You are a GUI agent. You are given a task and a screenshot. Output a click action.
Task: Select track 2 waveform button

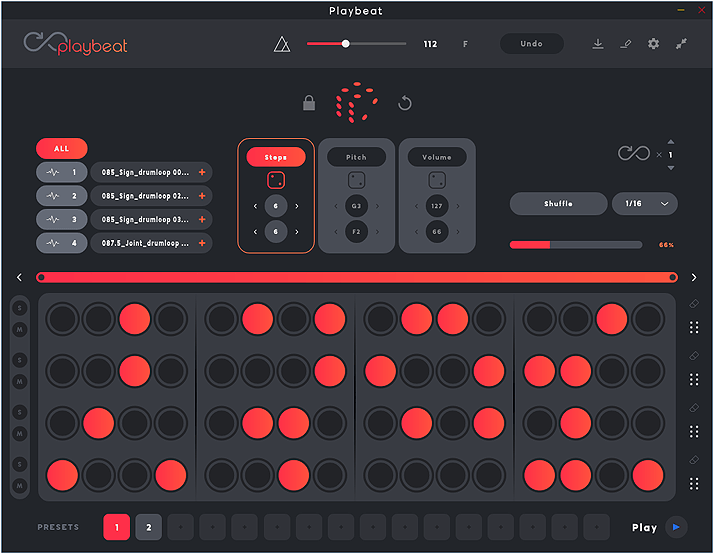point(62,196)
